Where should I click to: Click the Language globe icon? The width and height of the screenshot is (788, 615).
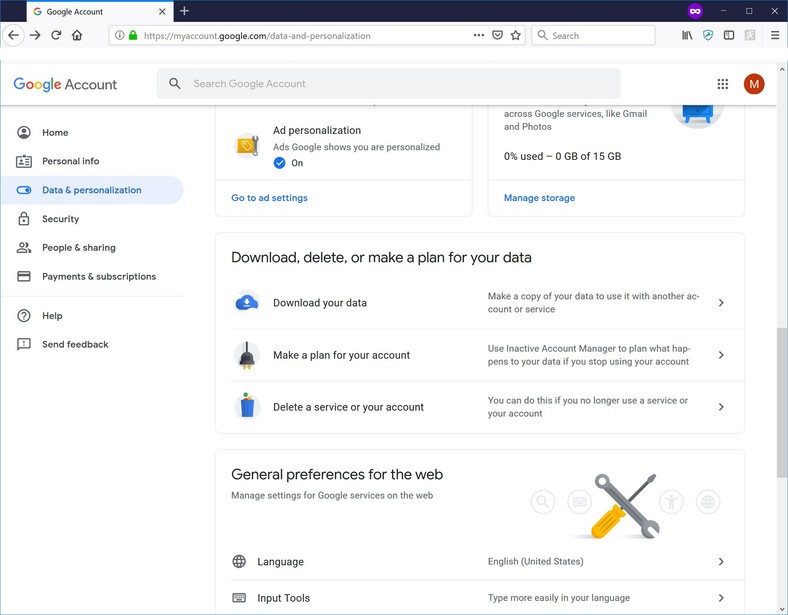[x=239, y=561]
